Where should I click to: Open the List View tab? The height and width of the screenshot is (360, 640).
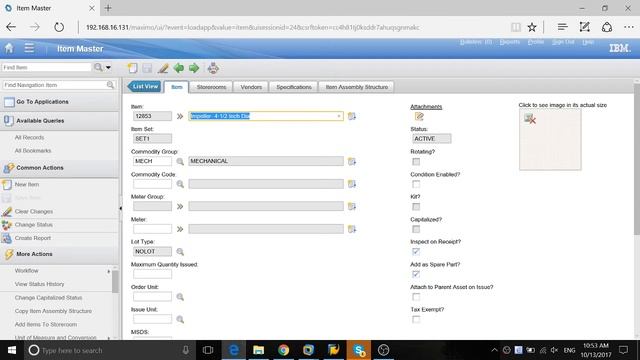143,87
